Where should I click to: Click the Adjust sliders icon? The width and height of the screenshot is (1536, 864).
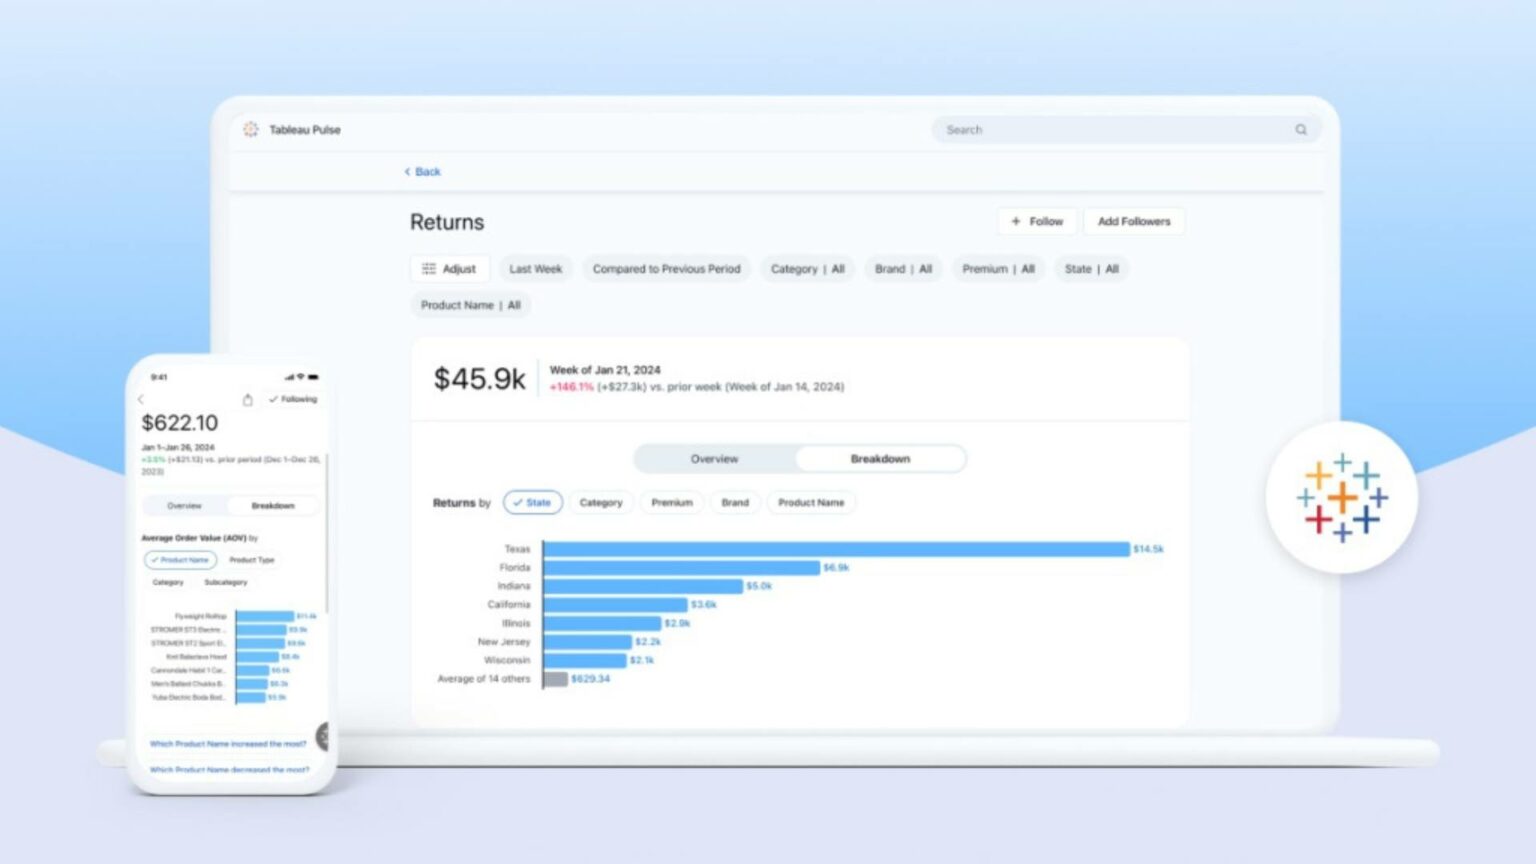(429, 268)
